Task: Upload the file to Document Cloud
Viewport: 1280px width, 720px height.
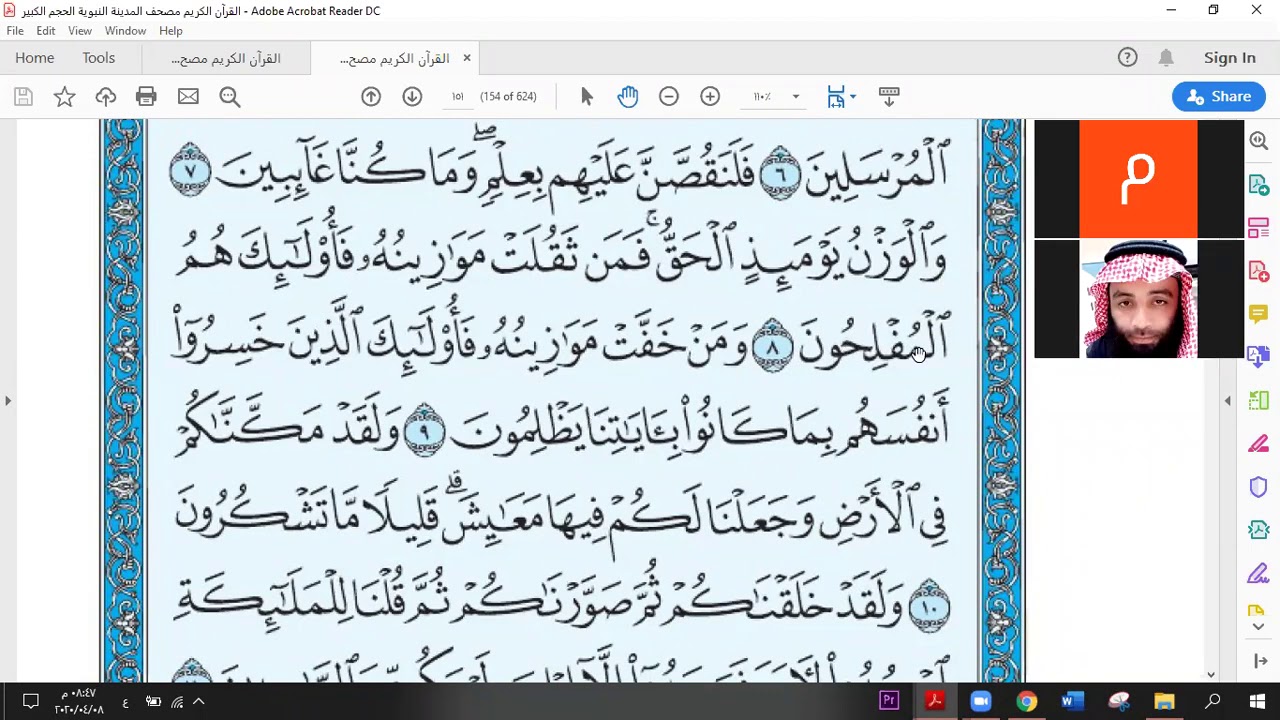Action: coord(106,97)
